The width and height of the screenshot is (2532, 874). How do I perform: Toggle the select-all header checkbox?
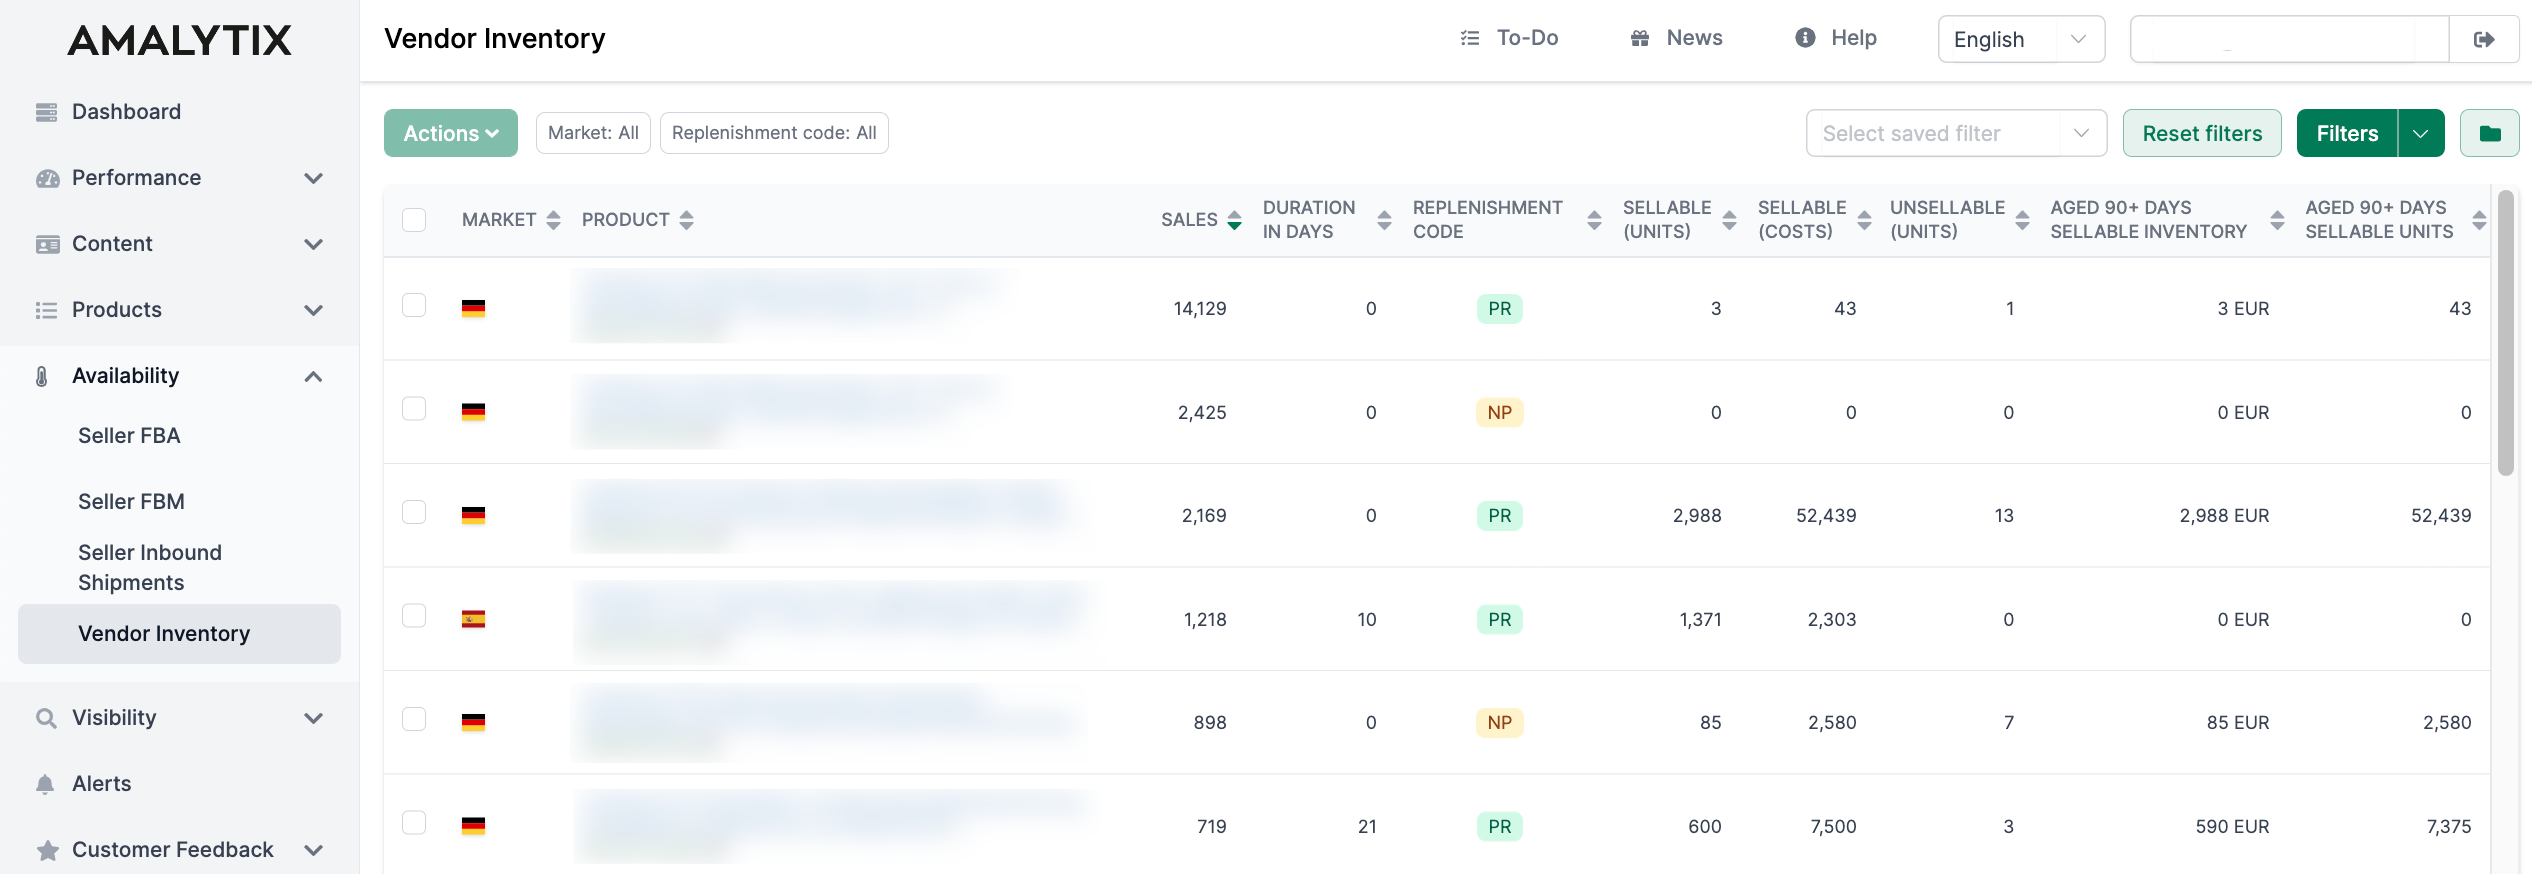pos(414,220)
